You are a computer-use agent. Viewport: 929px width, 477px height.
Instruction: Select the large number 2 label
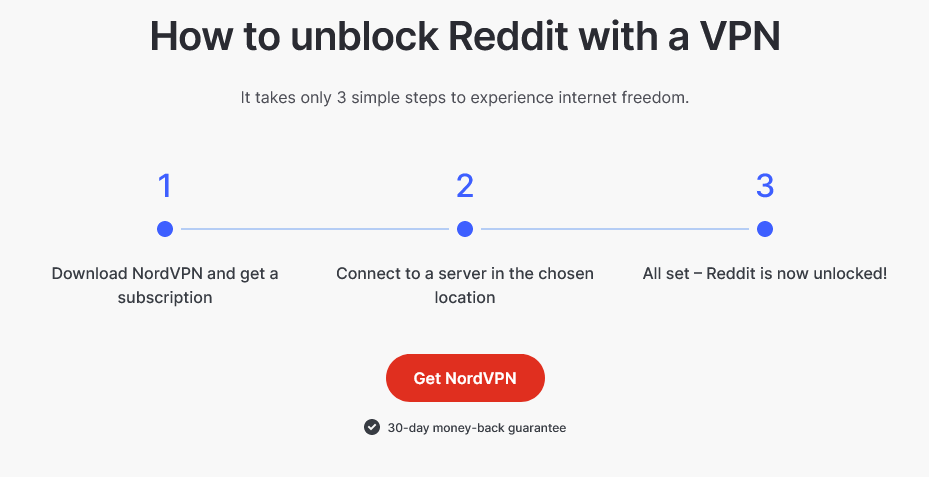tap(465, 186)
